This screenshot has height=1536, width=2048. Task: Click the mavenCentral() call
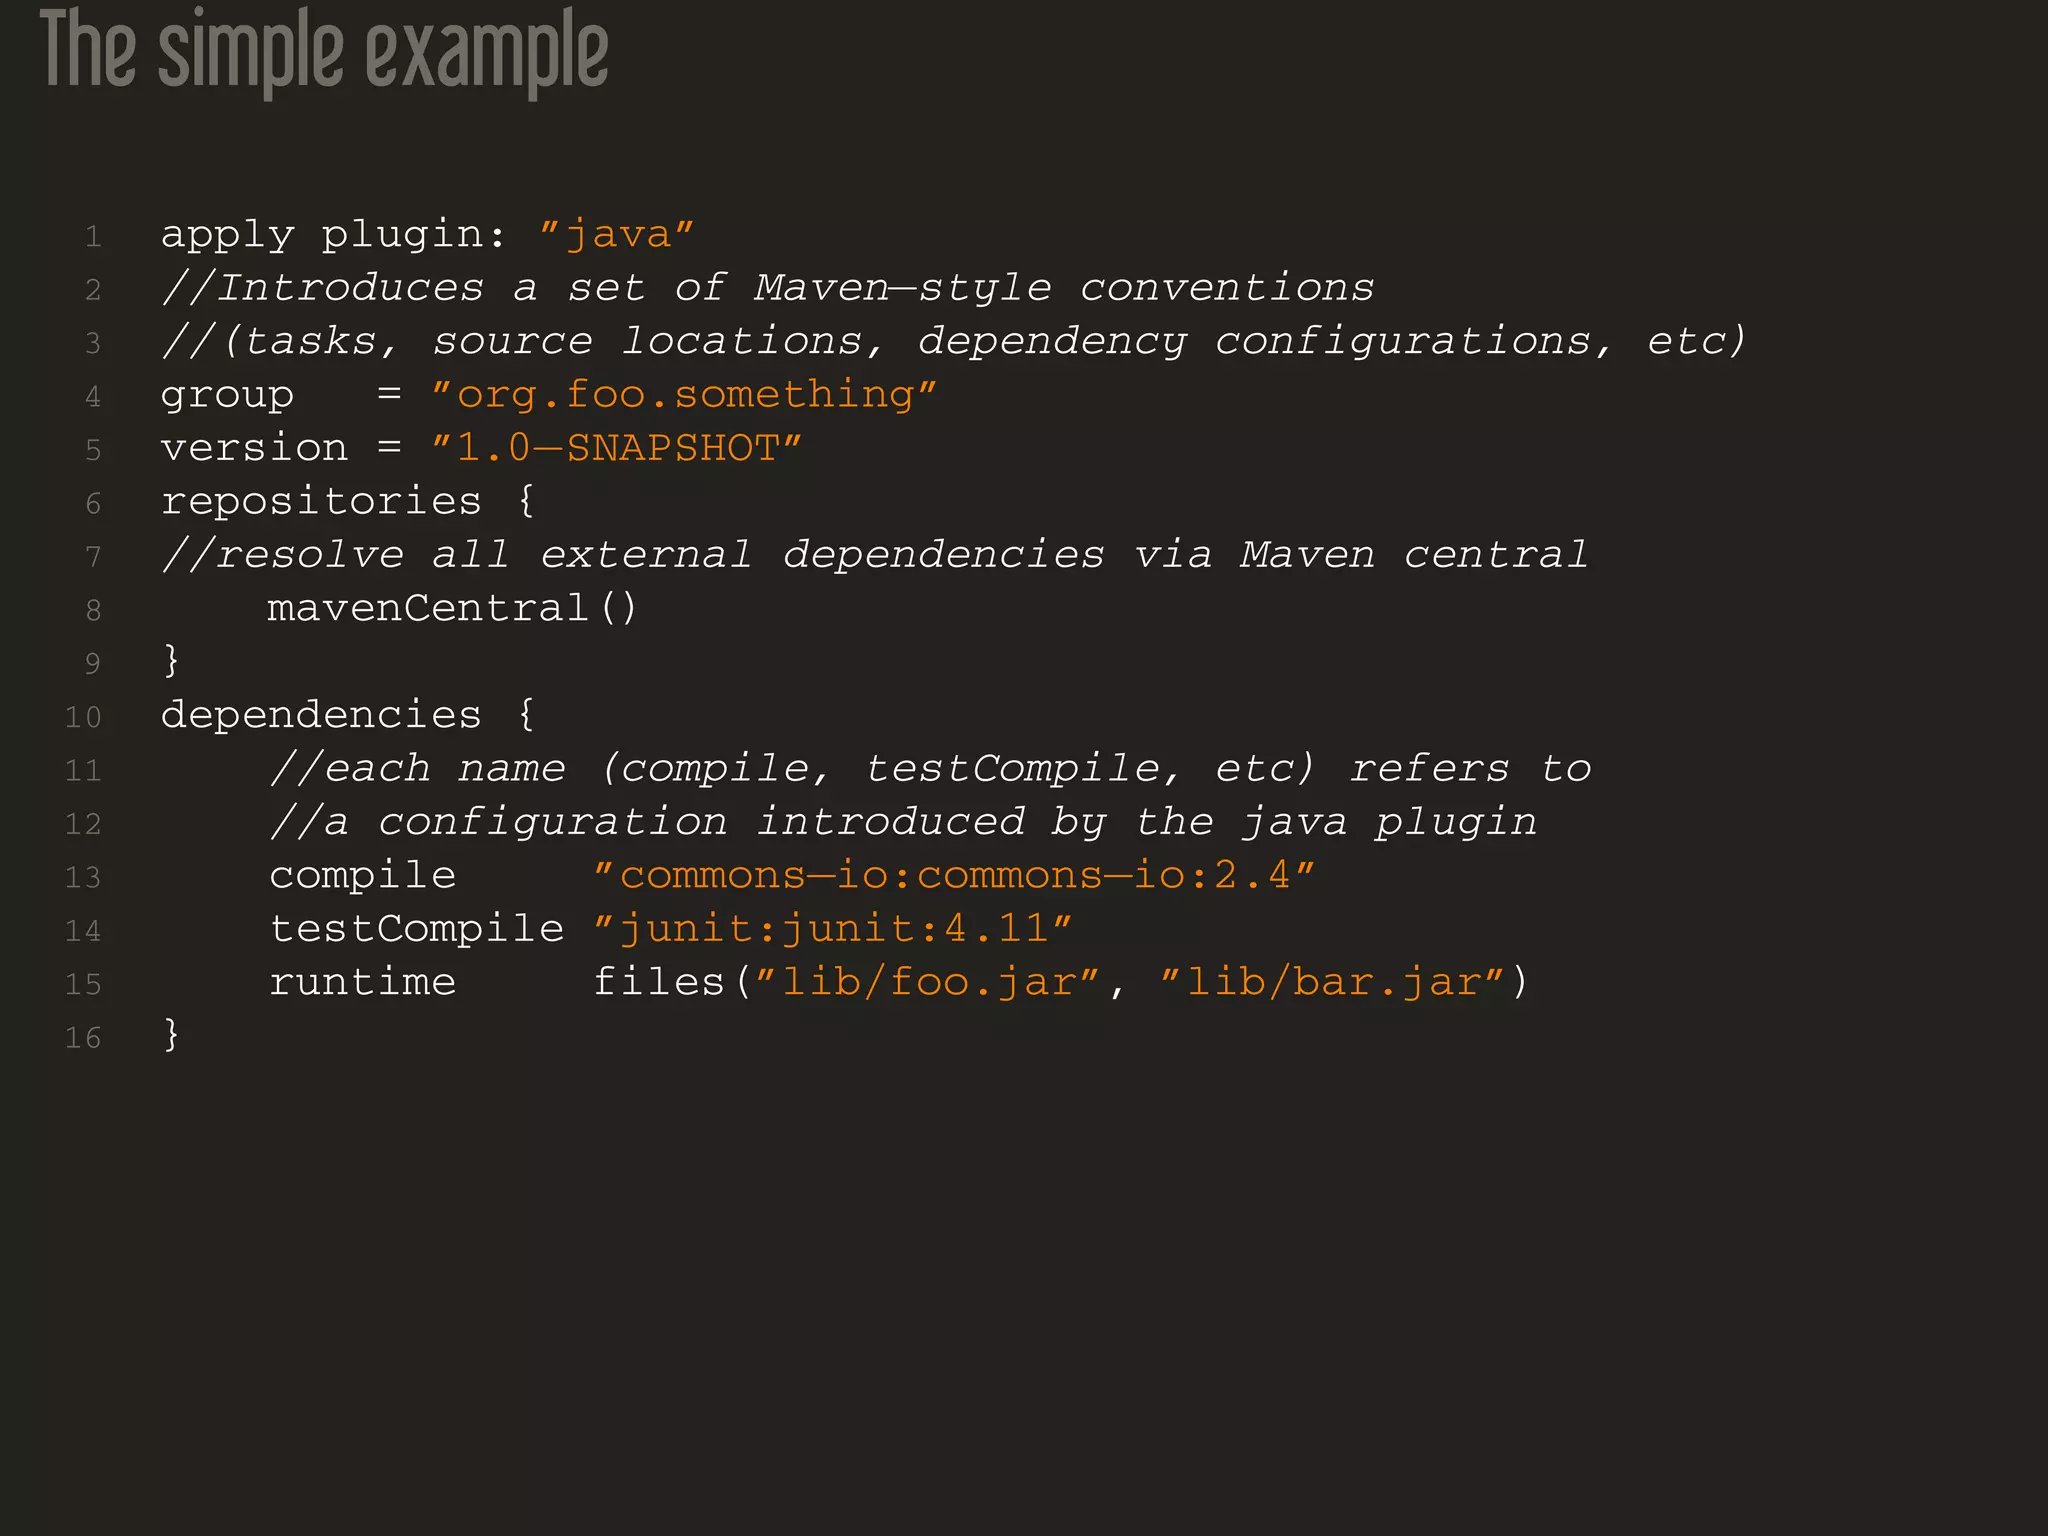451,608
